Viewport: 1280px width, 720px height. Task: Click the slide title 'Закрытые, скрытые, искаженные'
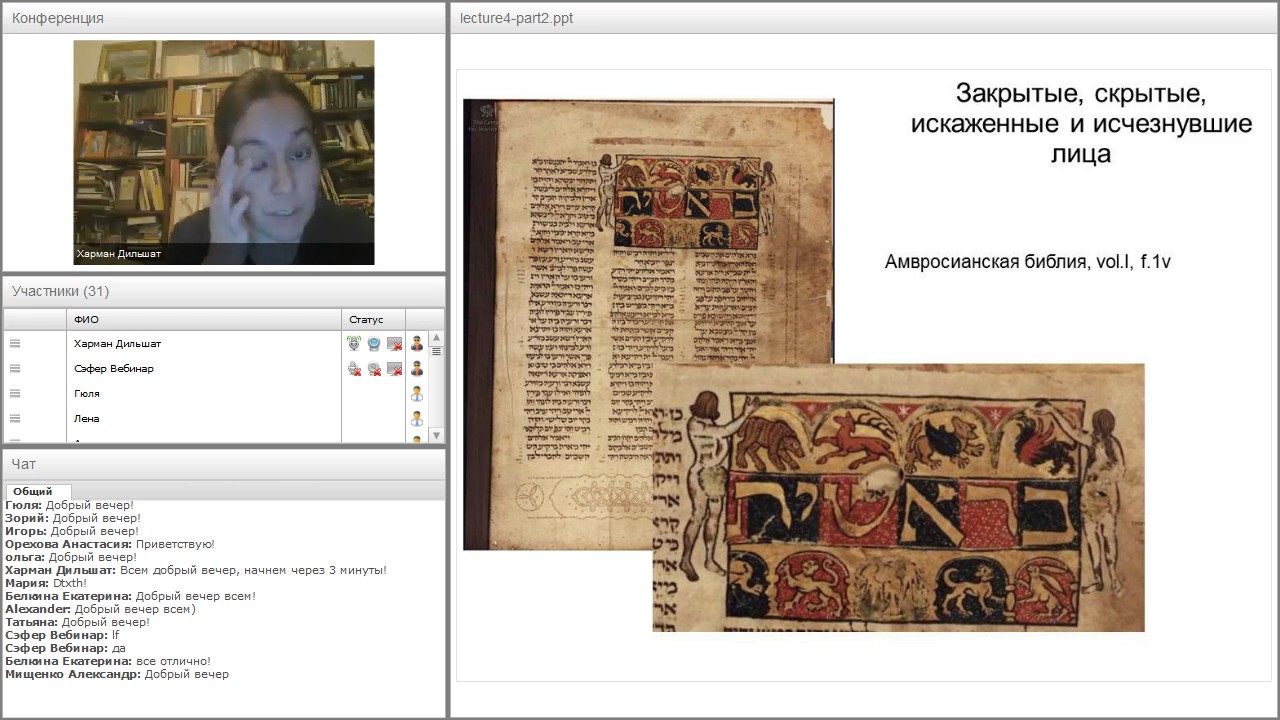point(1081,123)
